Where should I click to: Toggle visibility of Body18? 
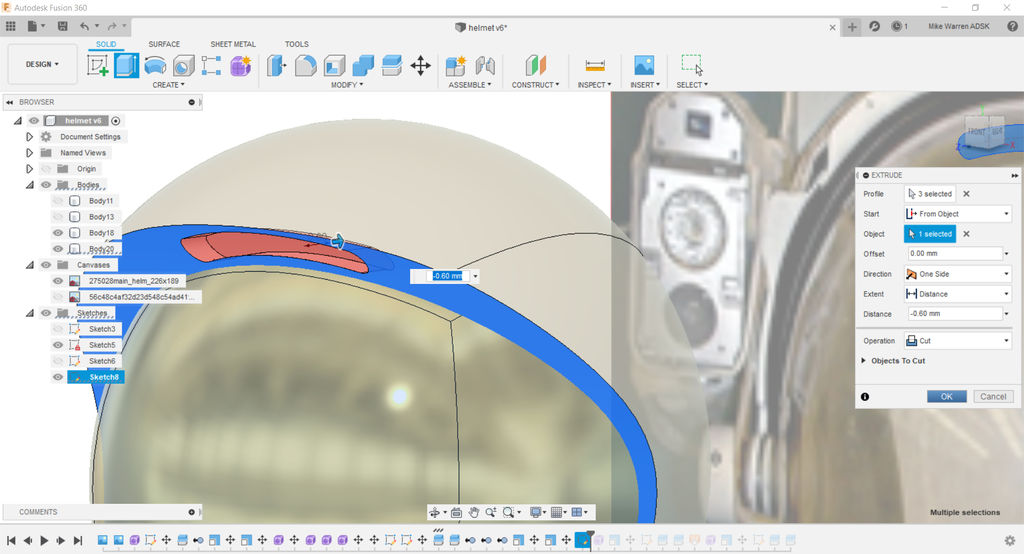(x=58, y=233)
